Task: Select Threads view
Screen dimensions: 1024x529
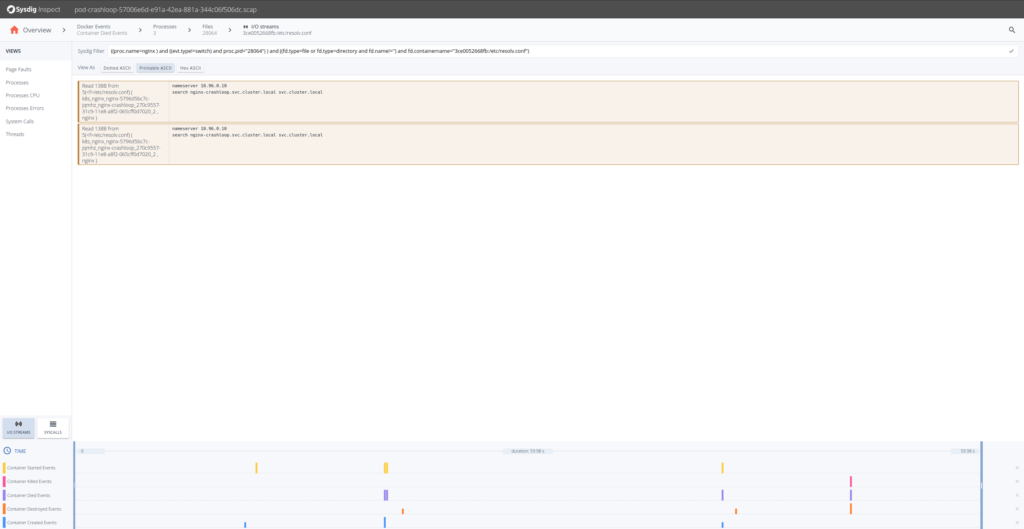Action: 15,134
